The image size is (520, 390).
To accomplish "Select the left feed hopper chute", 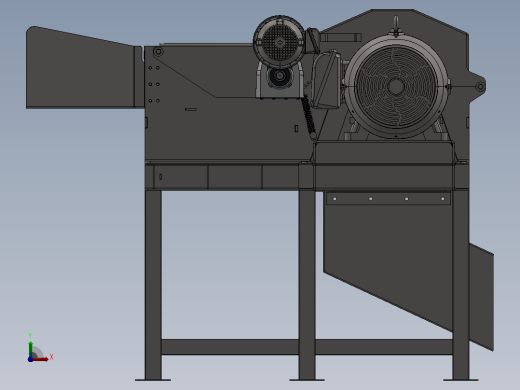I will pos(84,68).
